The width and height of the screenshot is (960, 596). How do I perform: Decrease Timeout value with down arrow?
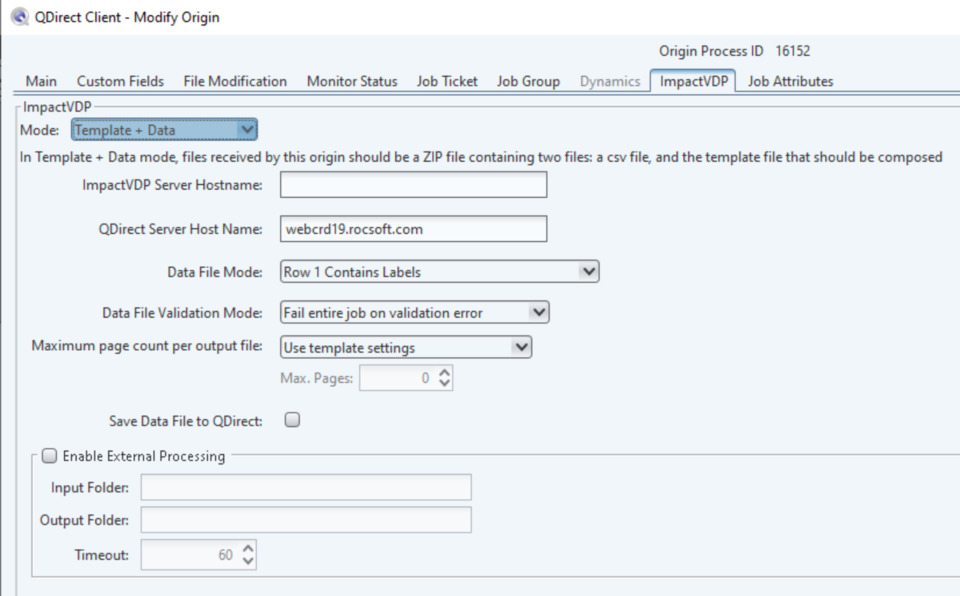click(x=248, y=561)
